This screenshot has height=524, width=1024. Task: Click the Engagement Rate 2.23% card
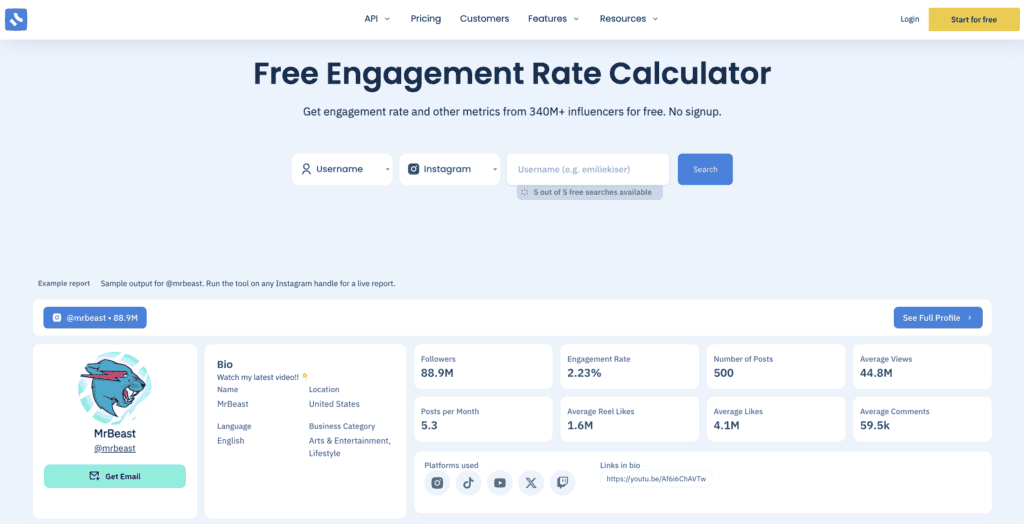(630, 367)
